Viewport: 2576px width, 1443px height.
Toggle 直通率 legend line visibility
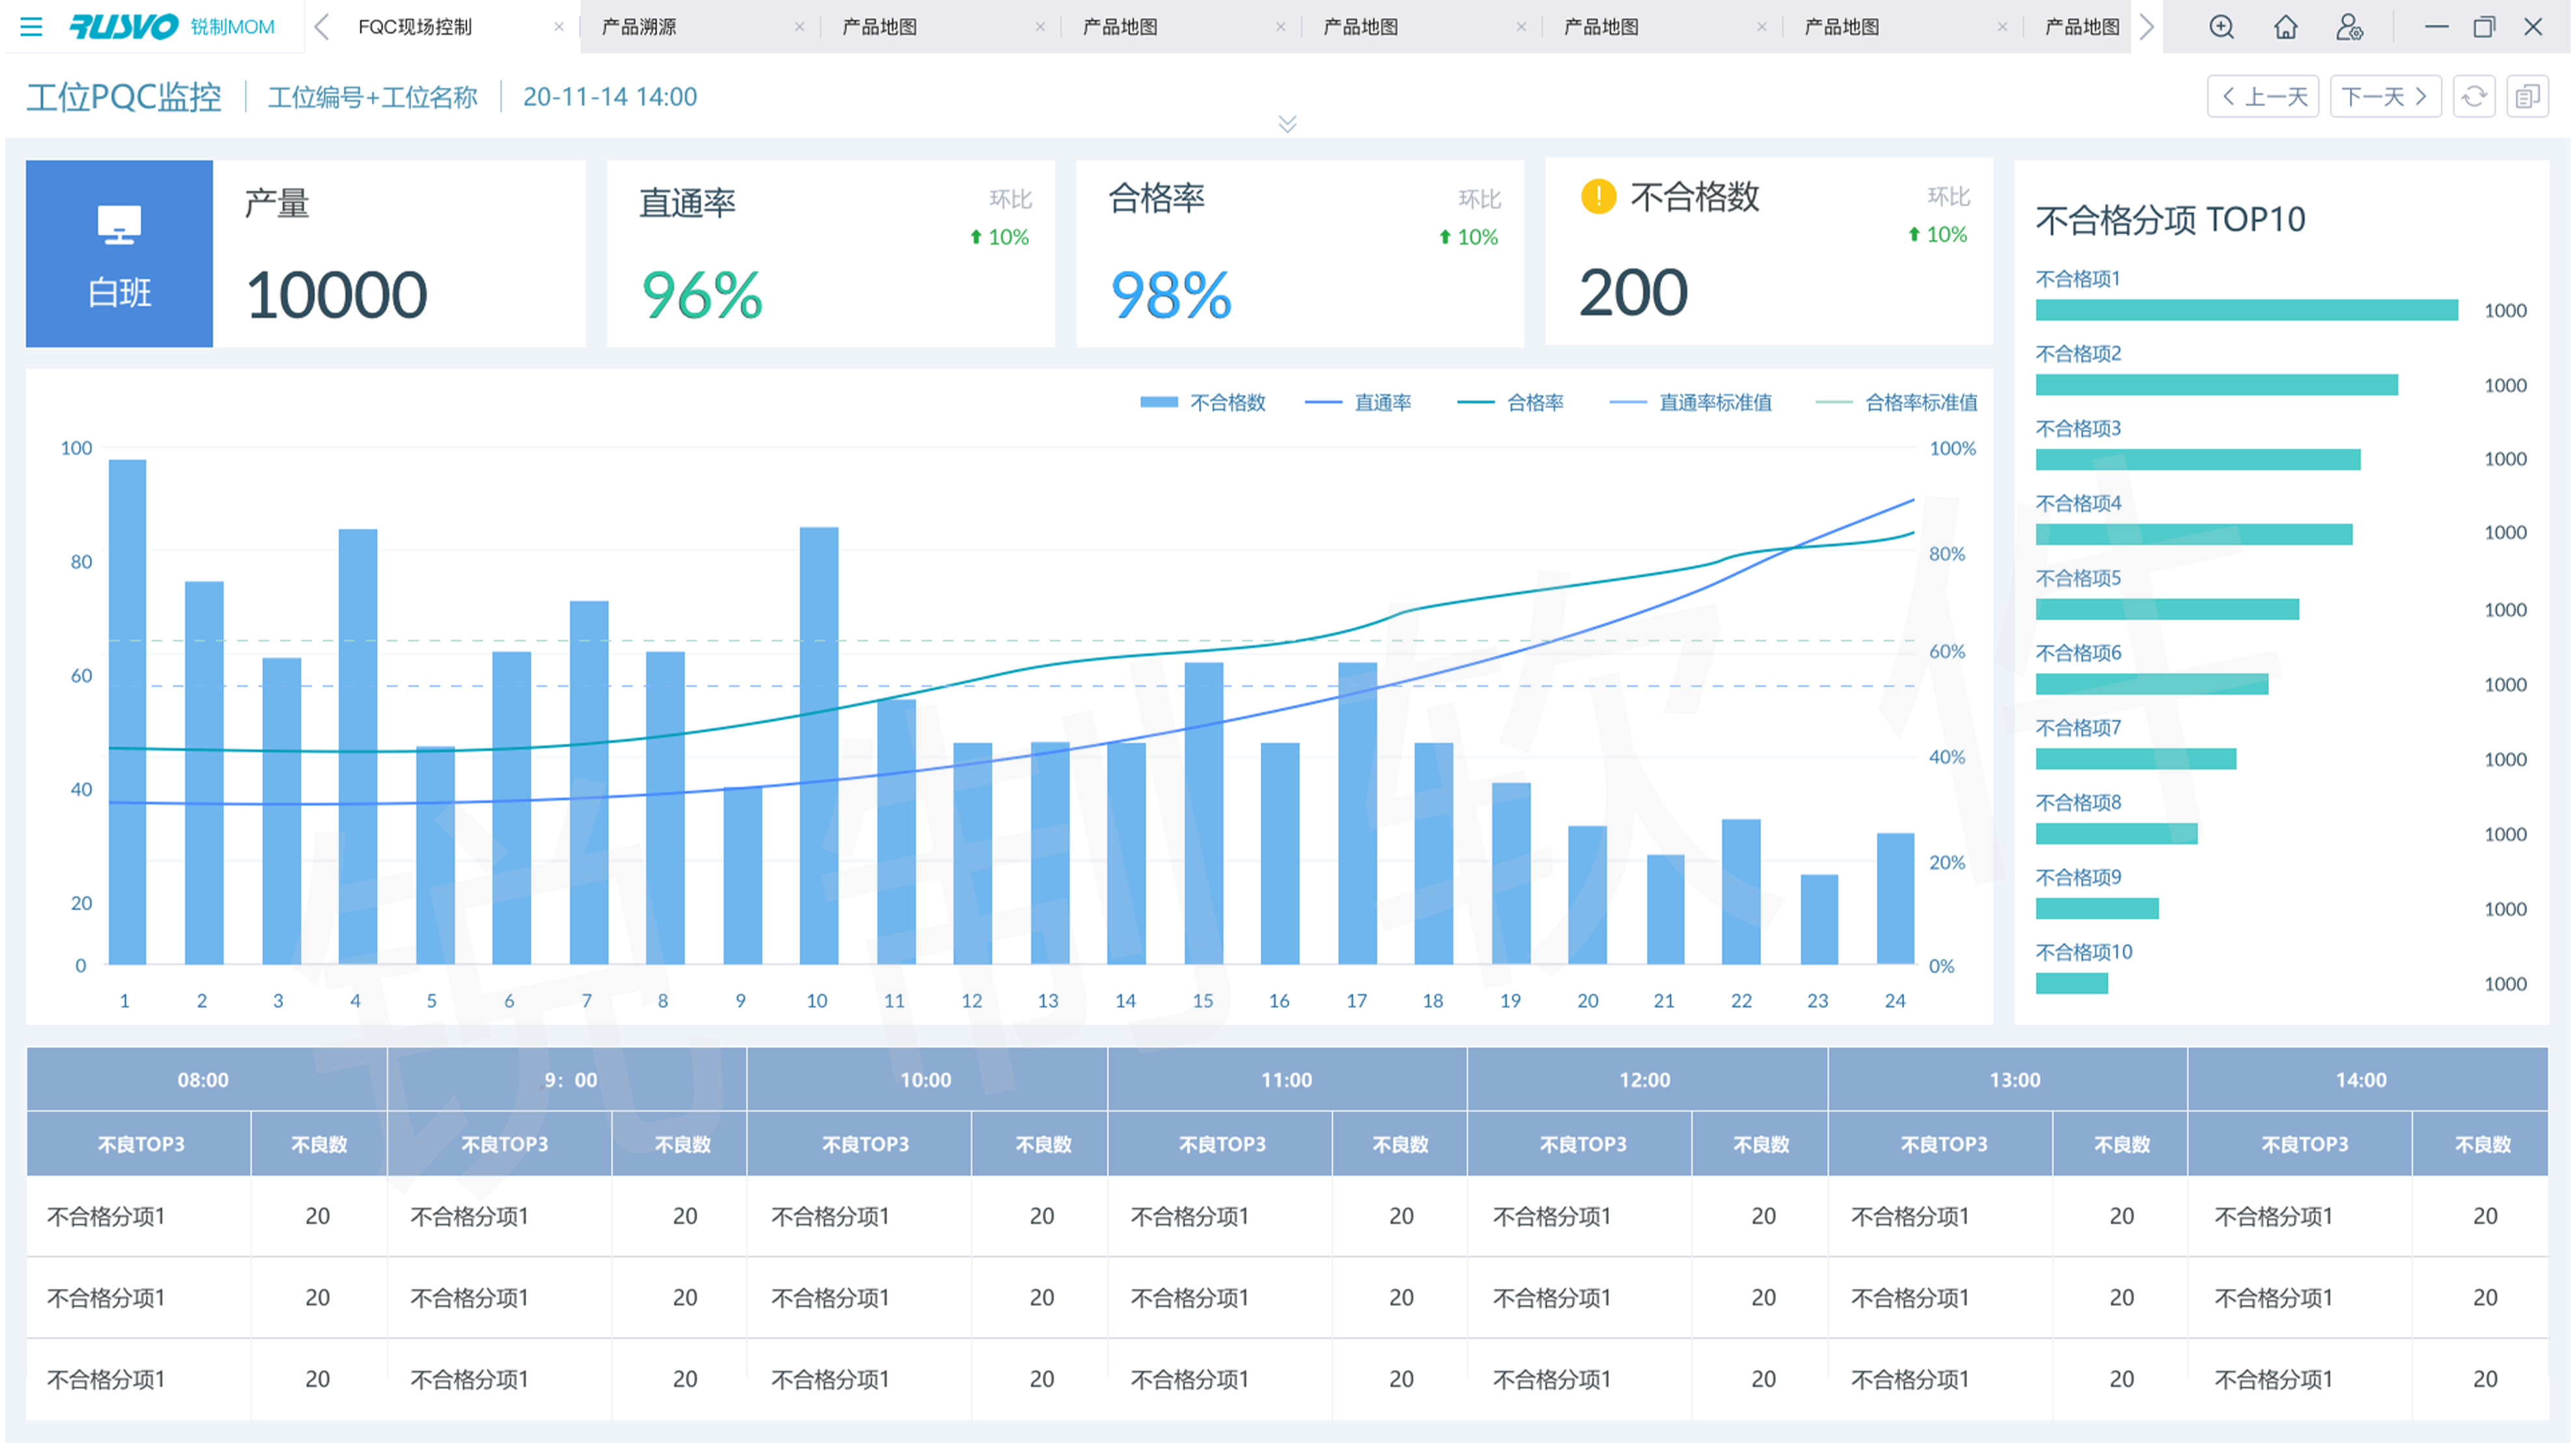1359,403
